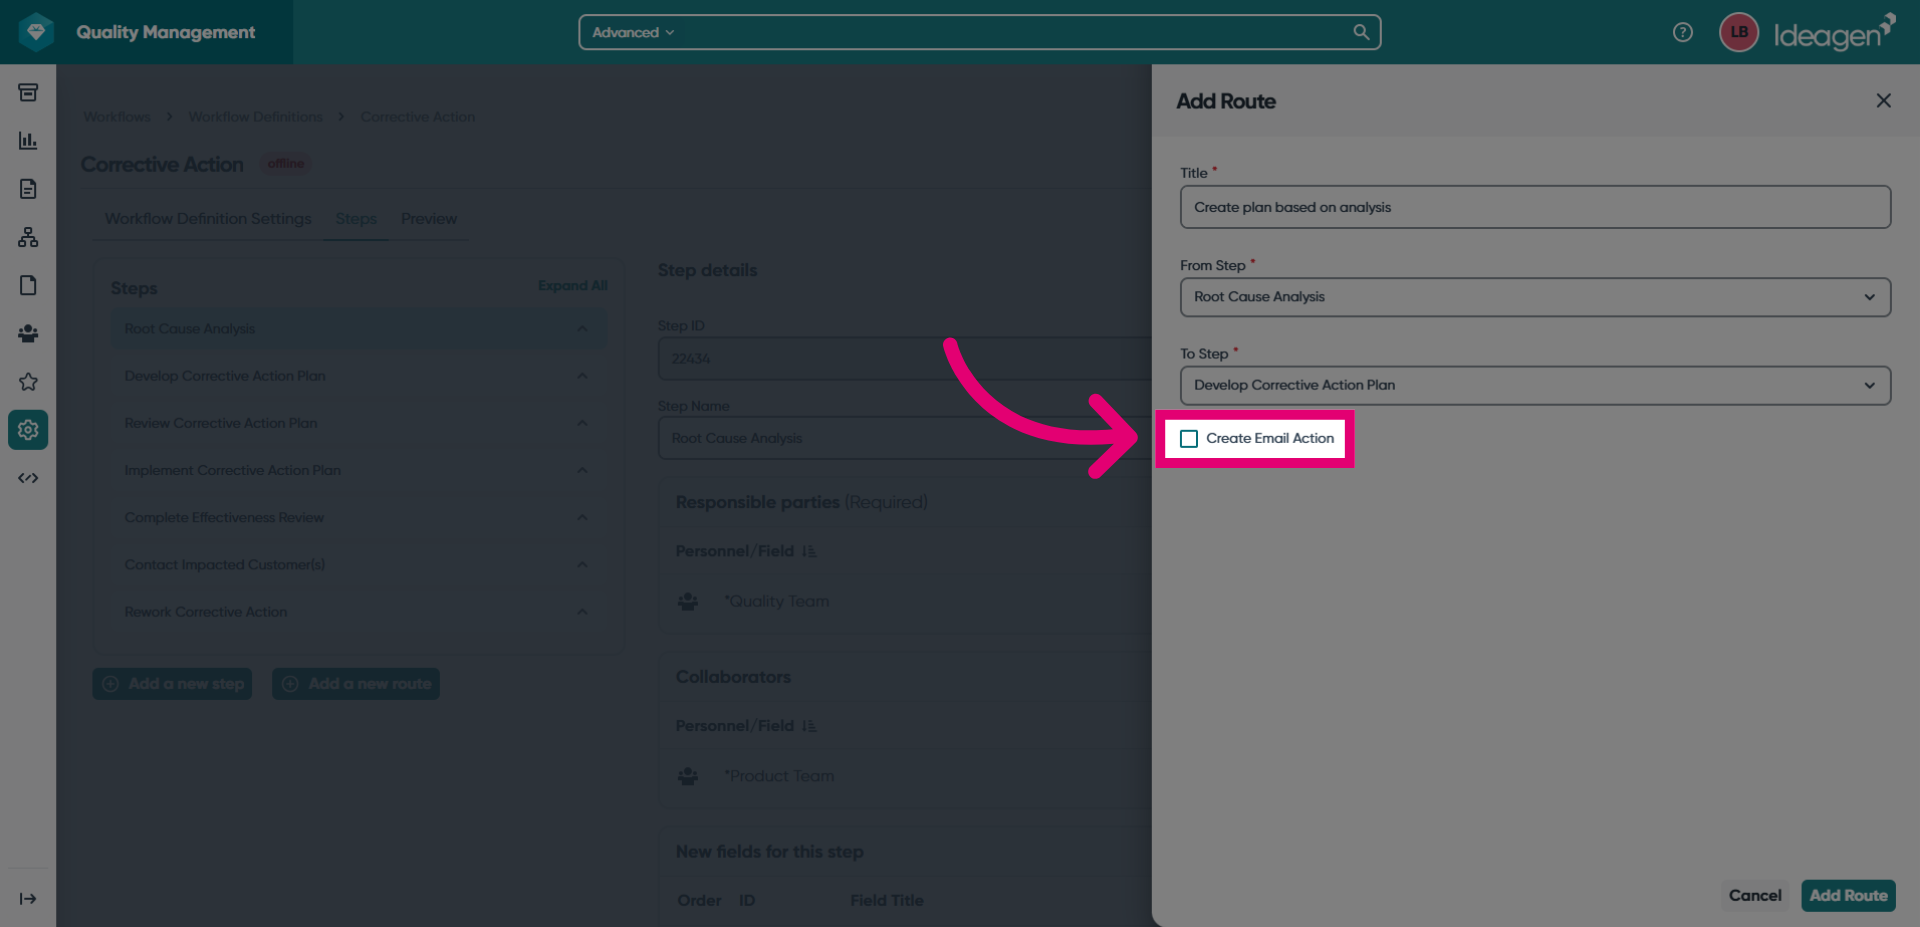Expand the Contact Impacted Customer(s) step chevron

(x=582, y=565)
